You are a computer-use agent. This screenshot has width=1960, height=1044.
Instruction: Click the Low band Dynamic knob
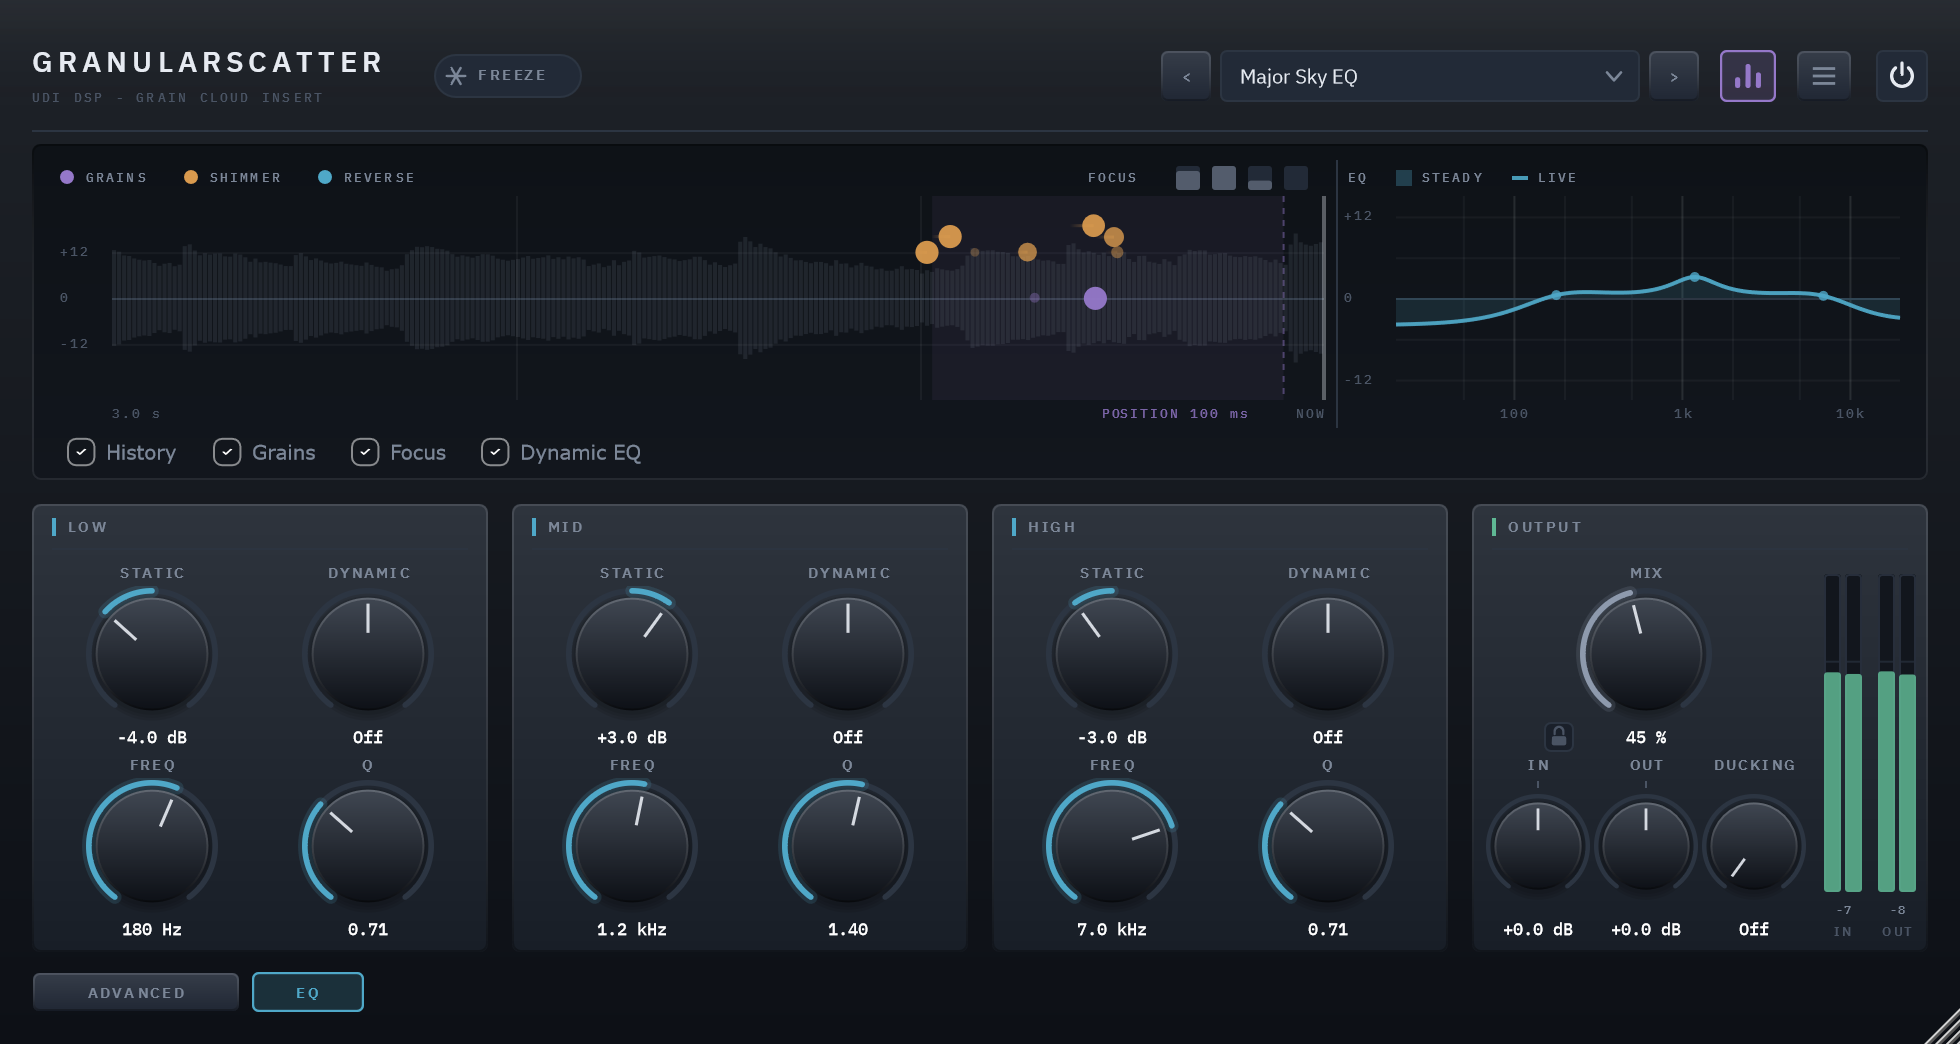tap(368, 654)
